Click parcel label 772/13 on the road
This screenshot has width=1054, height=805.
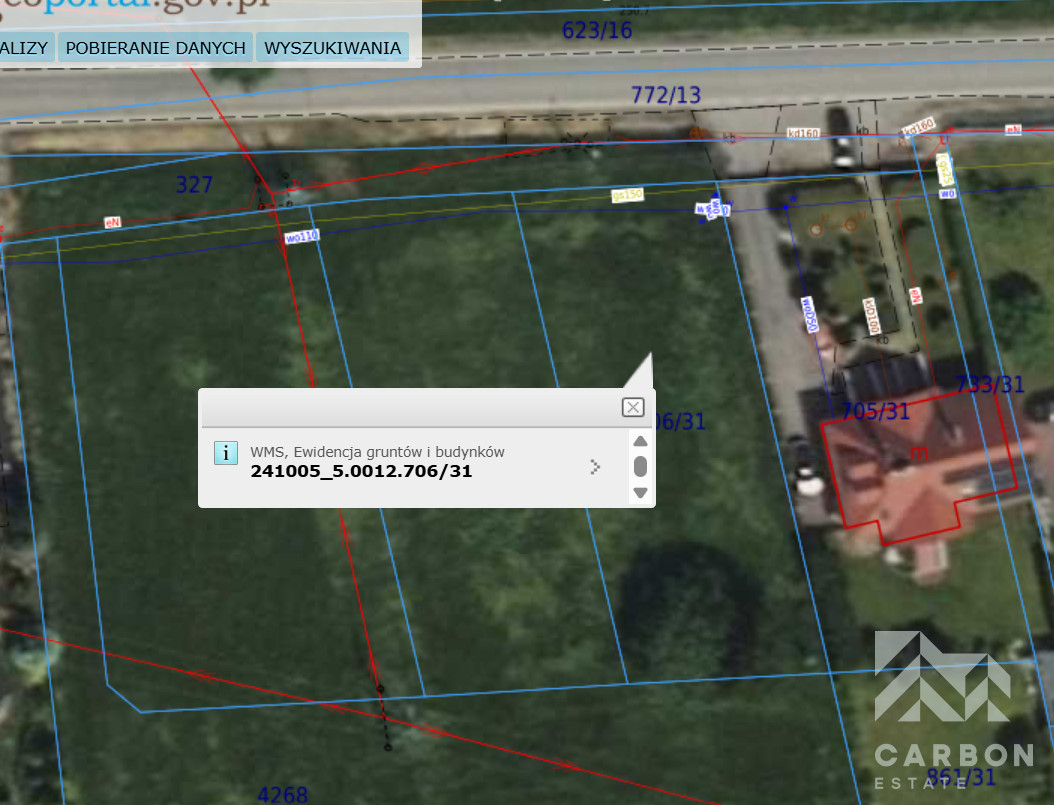[x=666, y=95]
